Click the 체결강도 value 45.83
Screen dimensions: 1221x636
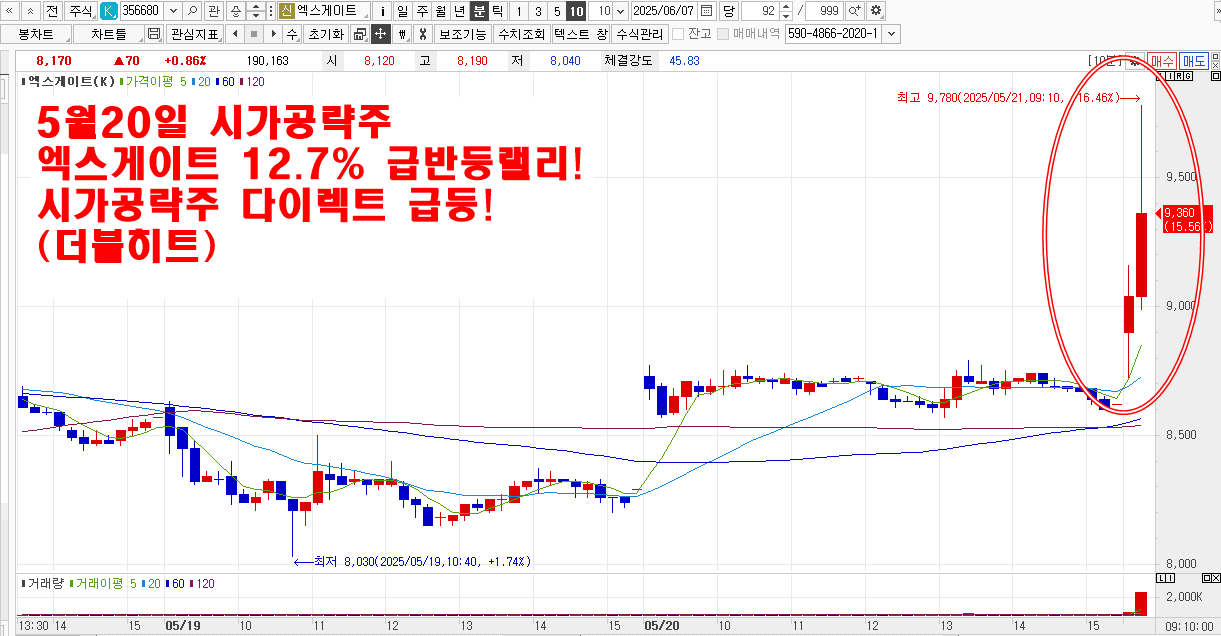point(684,61)
